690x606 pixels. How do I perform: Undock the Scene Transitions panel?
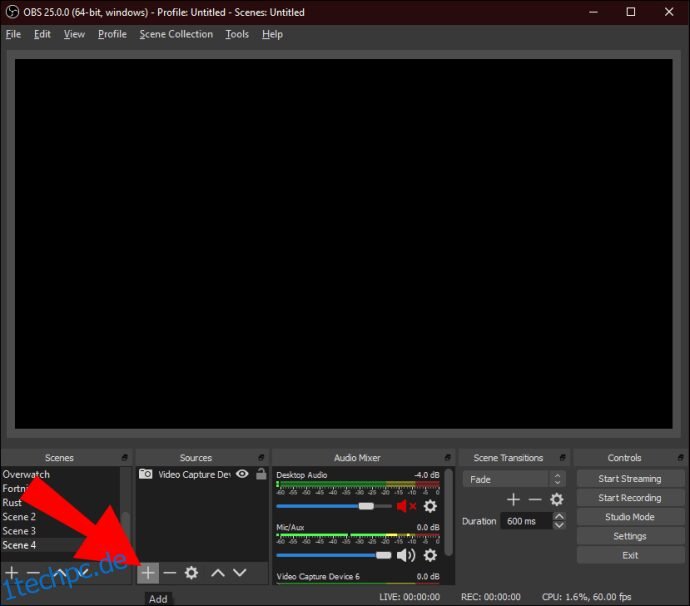pos(562,458)
